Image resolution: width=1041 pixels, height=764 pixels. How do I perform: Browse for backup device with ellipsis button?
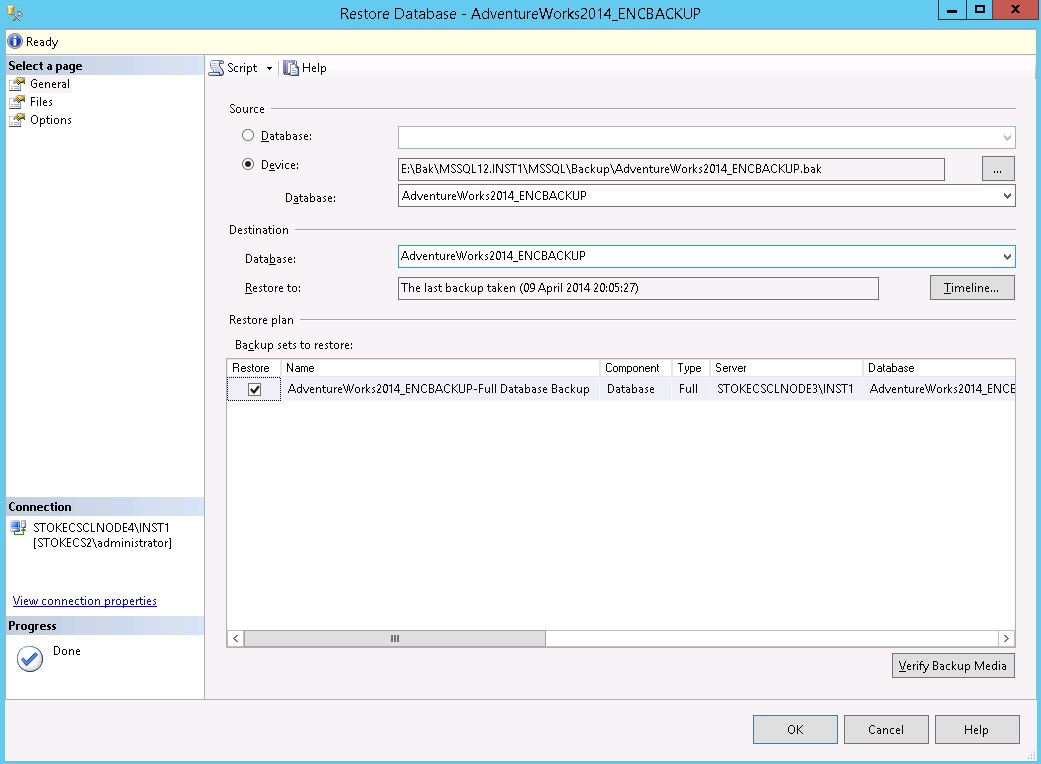click(x=998, y=169)
